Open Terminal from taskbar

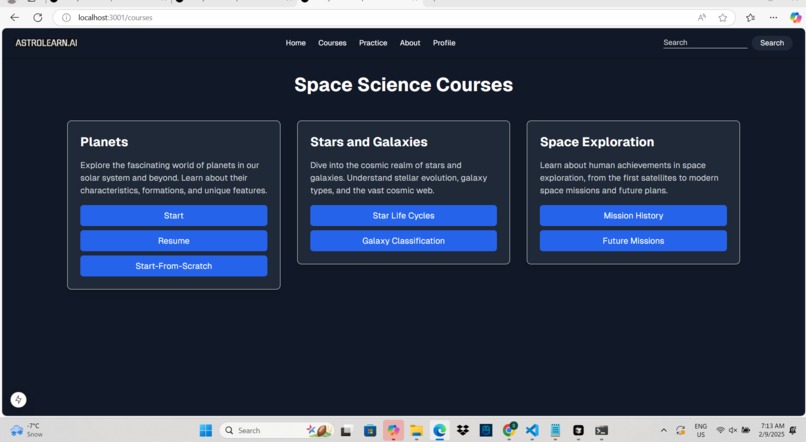click(601, 430)
